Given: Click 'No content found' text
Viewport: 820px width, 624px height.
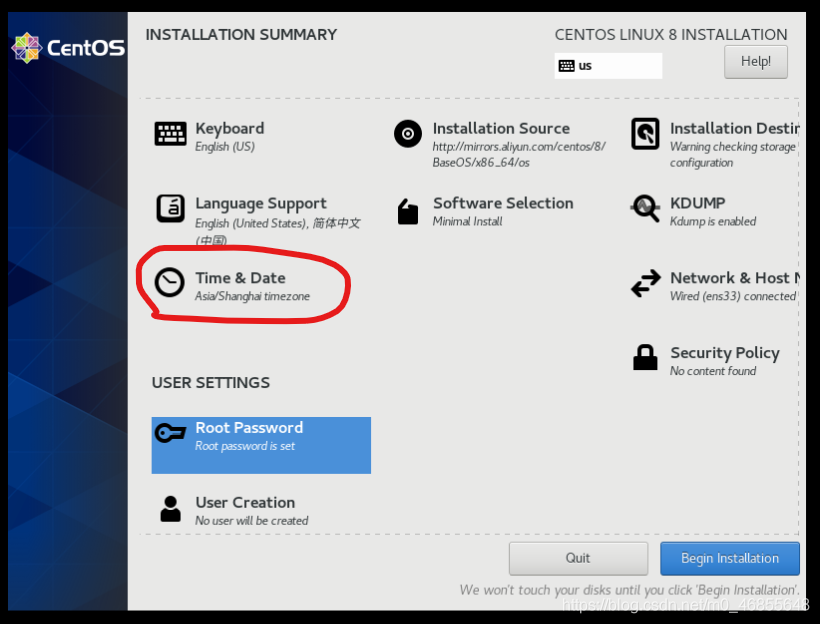Looking at the screenshot, I should [x=713, y=371].
